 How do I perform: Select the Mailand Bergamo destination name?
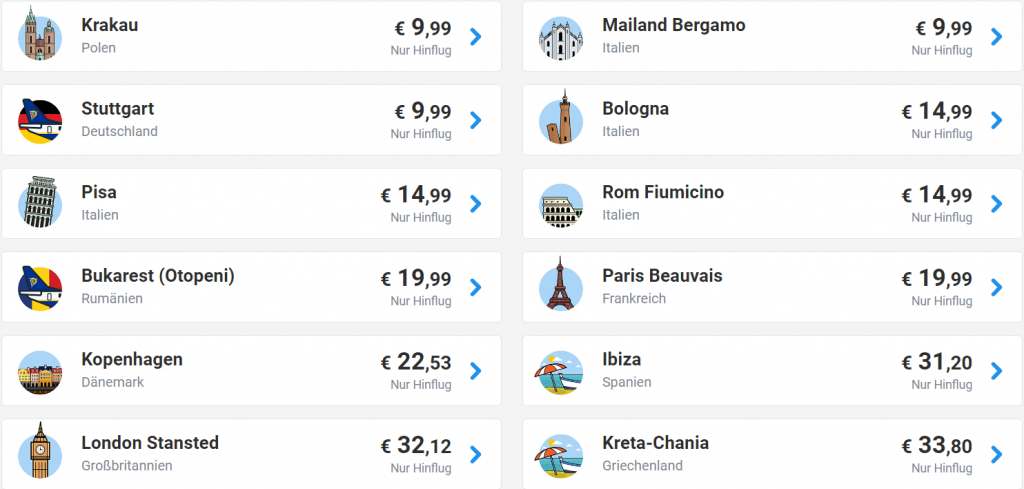point(673,25)
